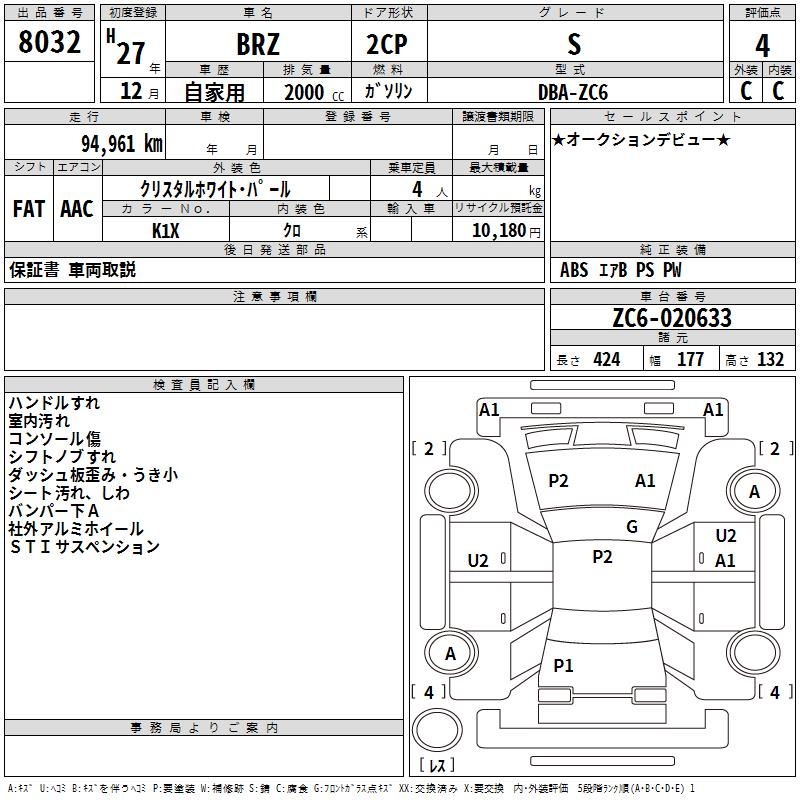Click the P2 mark on the roof
This screenshot has width=800, height=800.
coord(602,557)
